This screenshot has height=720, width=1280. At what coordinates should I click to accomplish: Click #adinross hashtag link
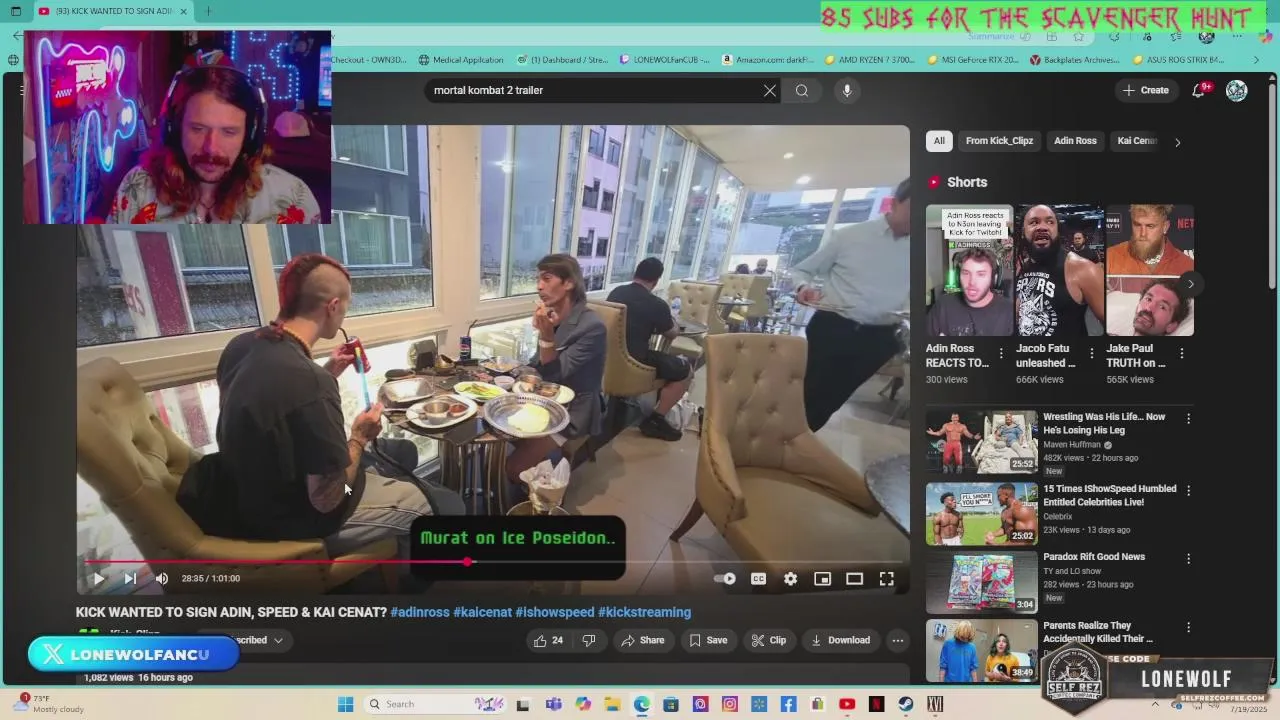coord(420,612)
